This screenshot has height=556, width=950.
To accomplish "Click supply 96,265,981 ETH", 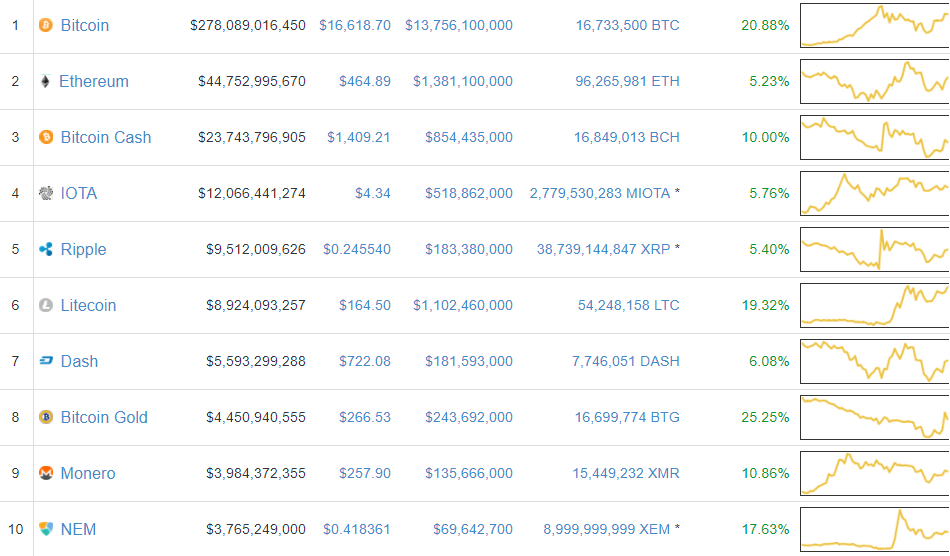I will tap(628, 81).
